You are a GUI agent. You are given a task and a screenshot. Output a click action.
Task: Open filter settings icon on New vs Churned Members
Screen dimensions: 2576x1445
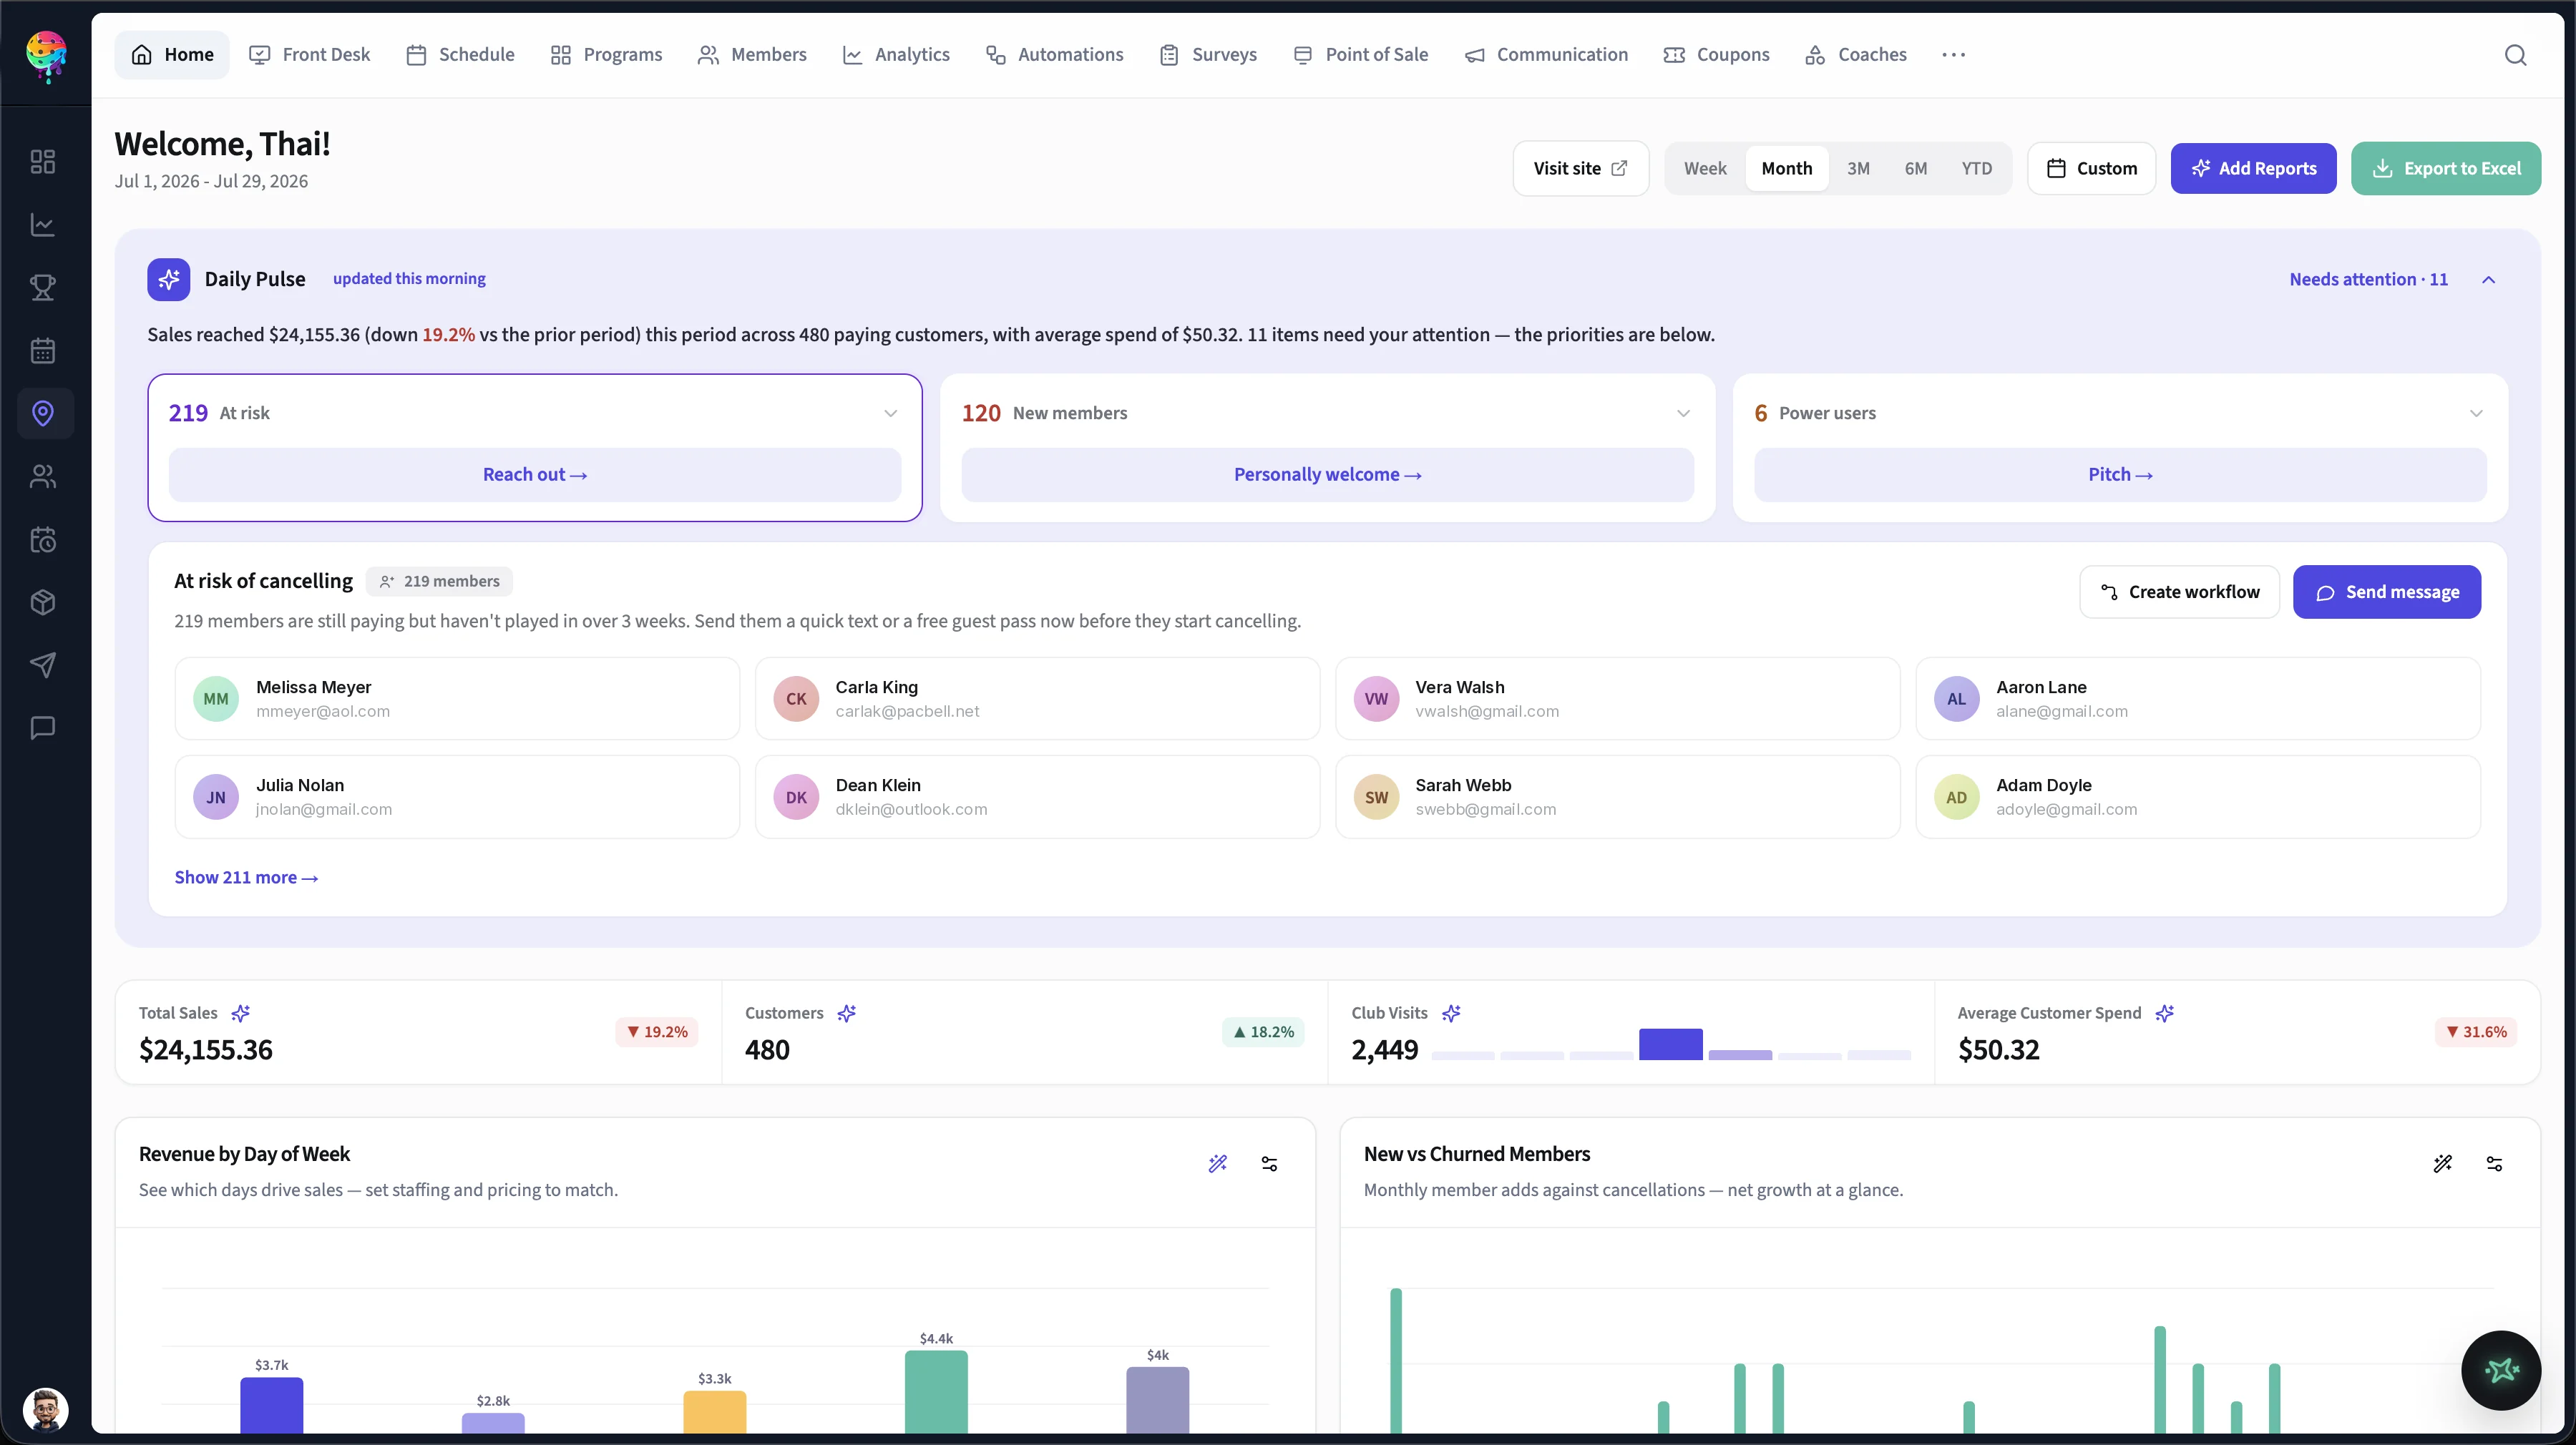[2494, 1163]
